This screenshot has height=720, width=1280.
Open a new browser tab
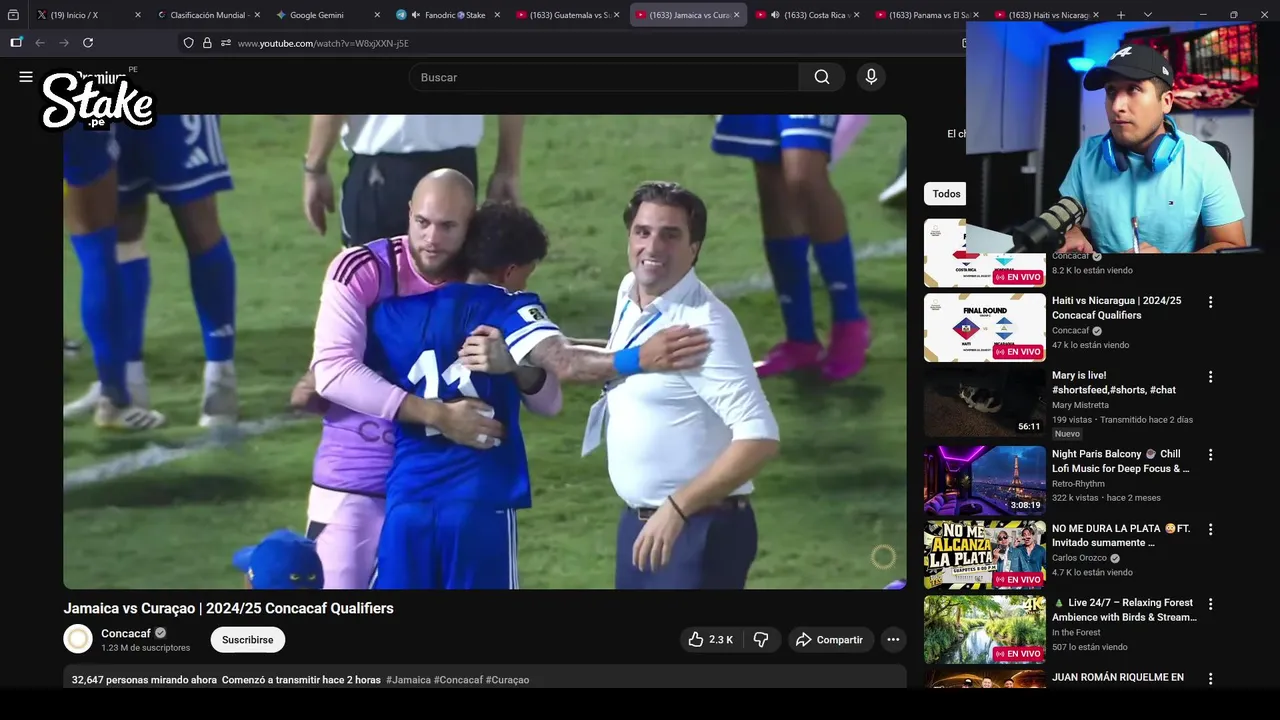[1121, 15]
